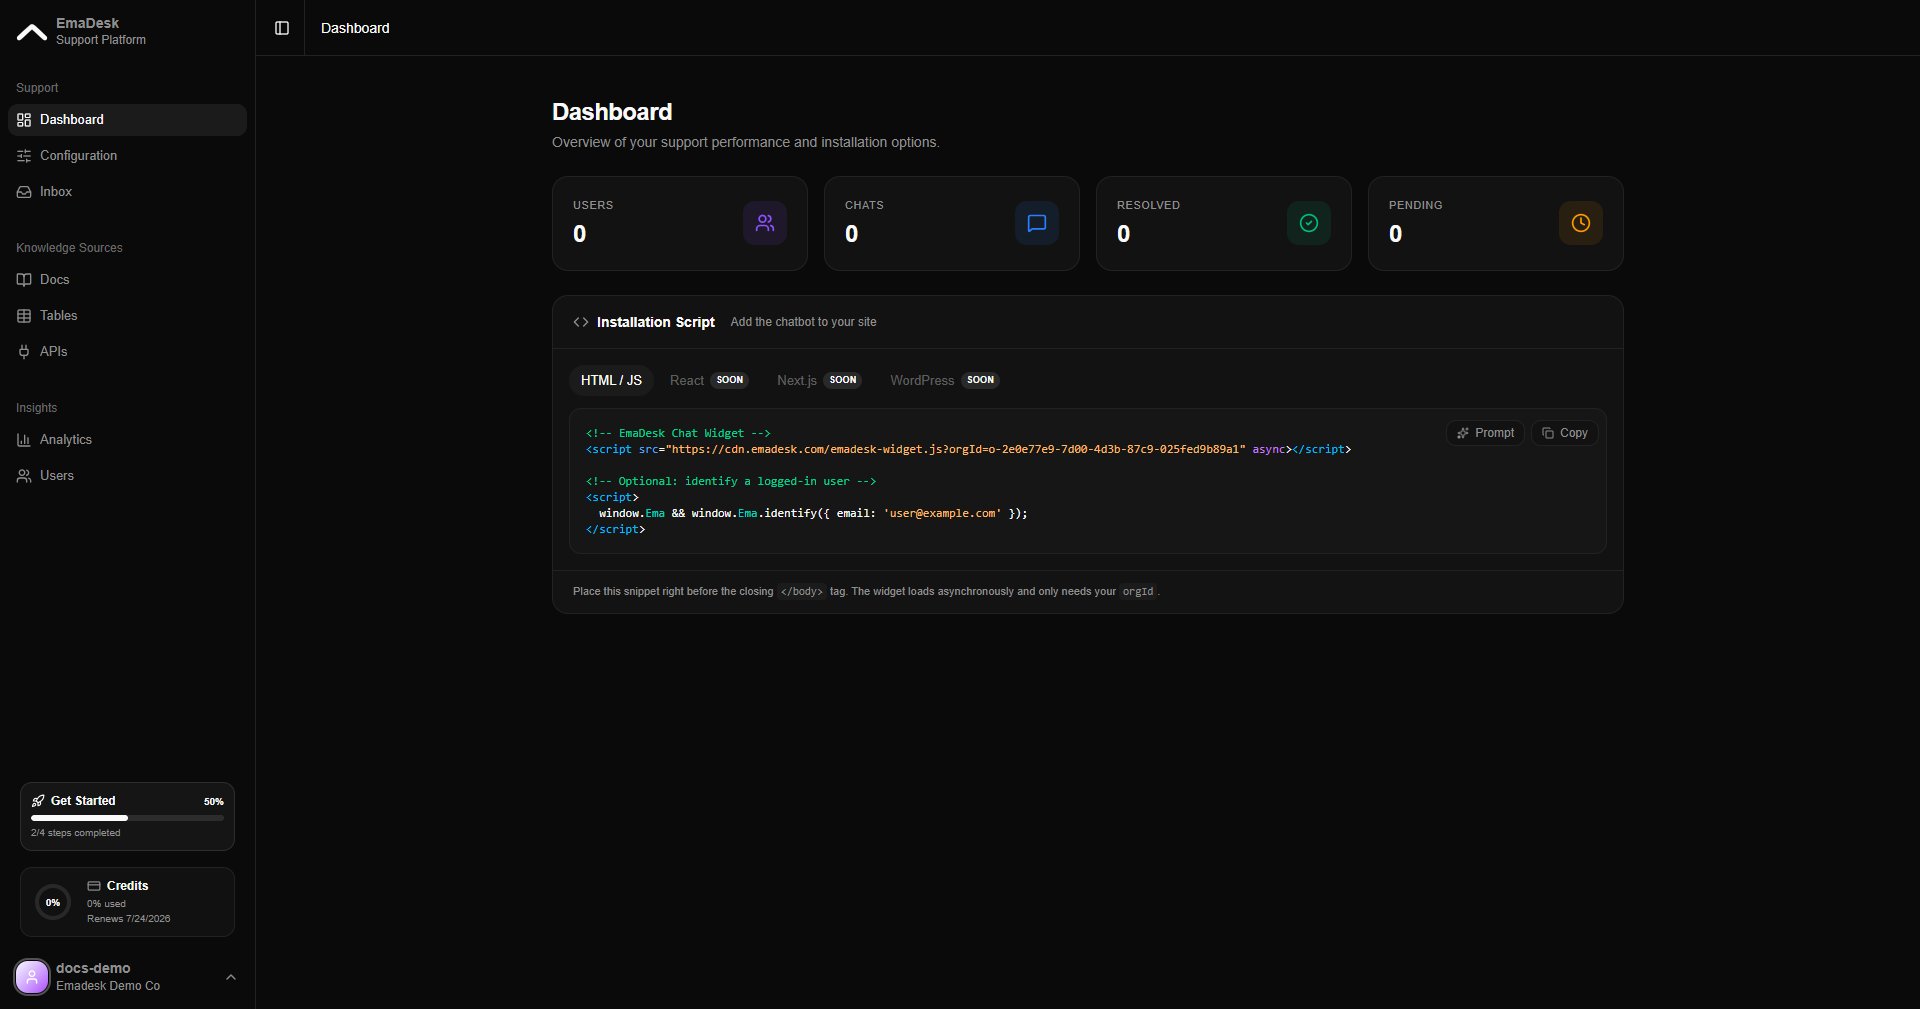This screenshot has width=1920, height=1009.
Task: Expand the docs-demo account menu chevron
Action: point(231,977)
